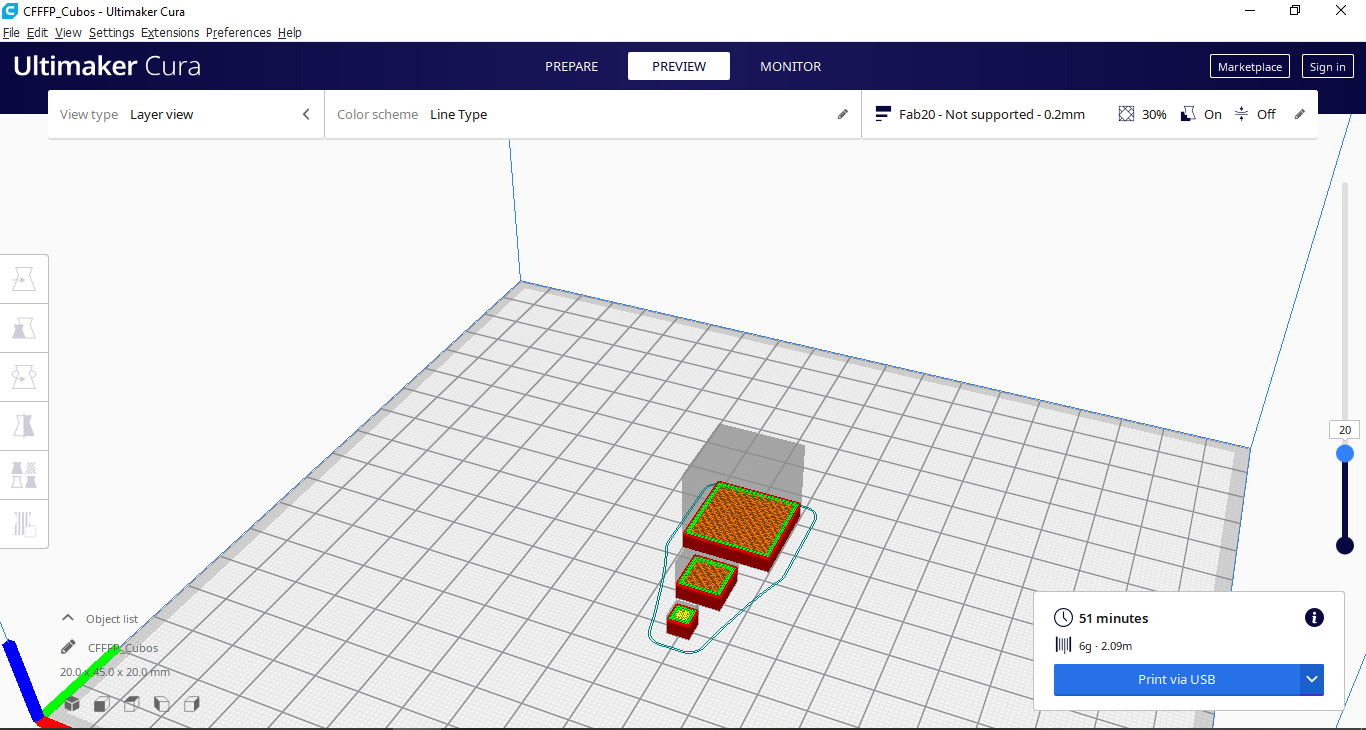Click the 6g · 2.09m material estimate
1366x730 pixels.
point(1106,646)
